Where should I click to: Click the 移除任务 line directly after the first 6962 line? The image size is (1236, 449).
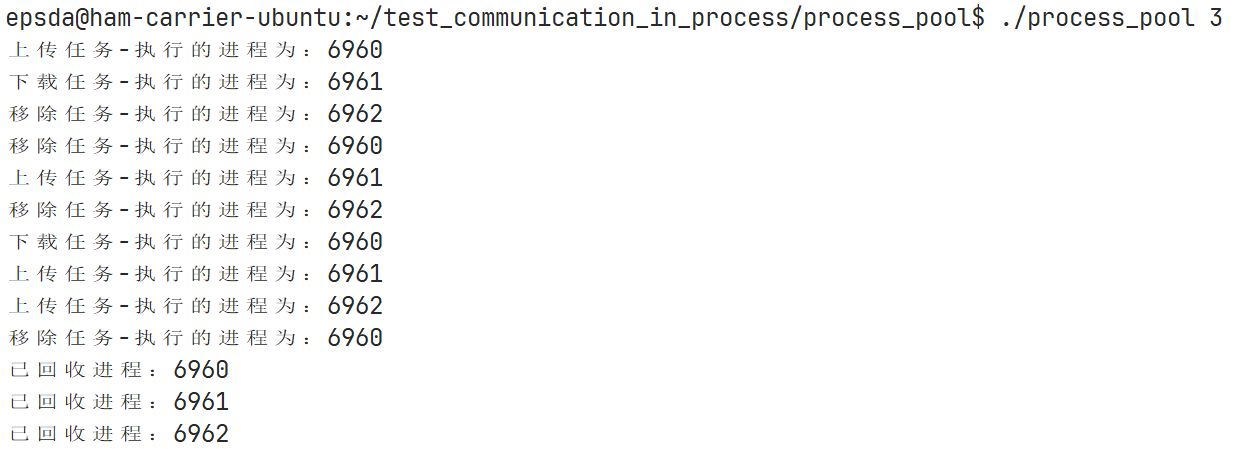click(x=195, y=146)
